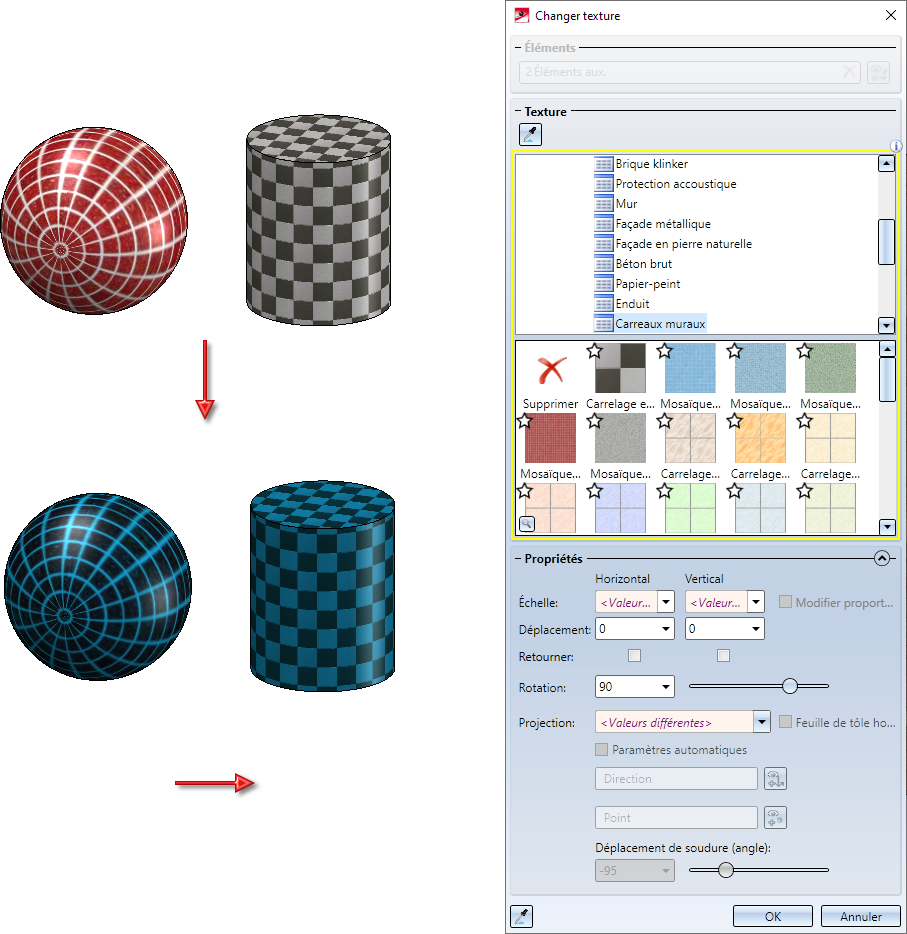The image size is (907, 934).
Task: Select Brique klinker in category list
Action: pyautogui.click(x=652, y=164)
